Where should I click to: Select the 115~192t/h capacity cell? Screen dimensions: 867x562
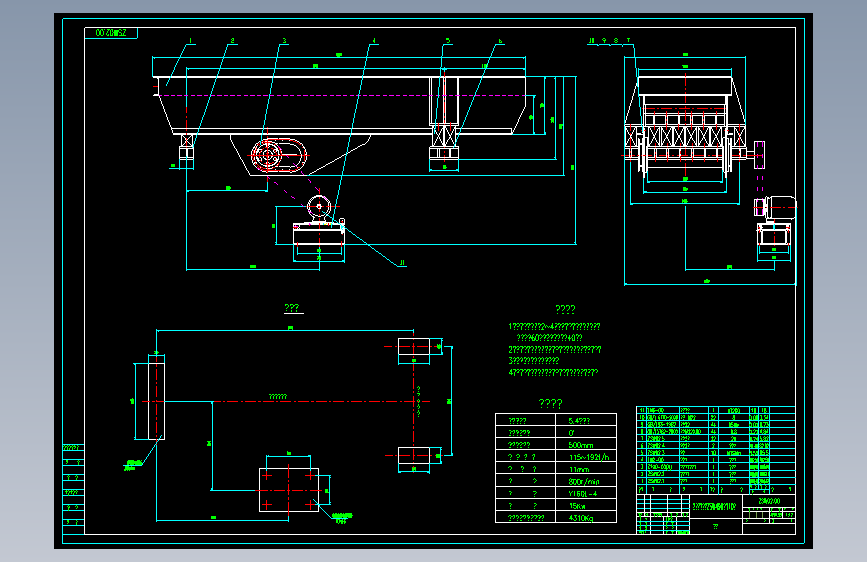coord(586,457)
